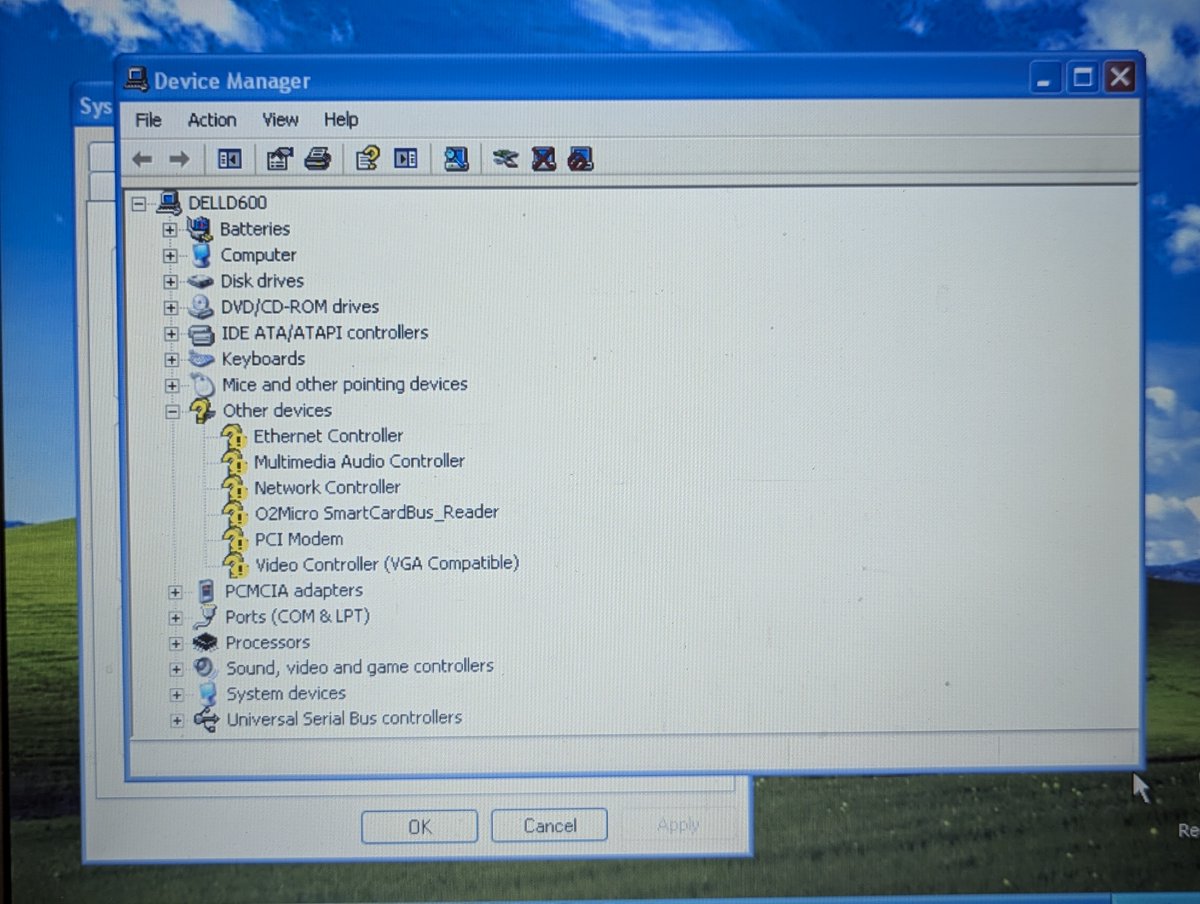Expand the PCMCIA adapters node
1200x904 pixels.
[x=175, y=591]
